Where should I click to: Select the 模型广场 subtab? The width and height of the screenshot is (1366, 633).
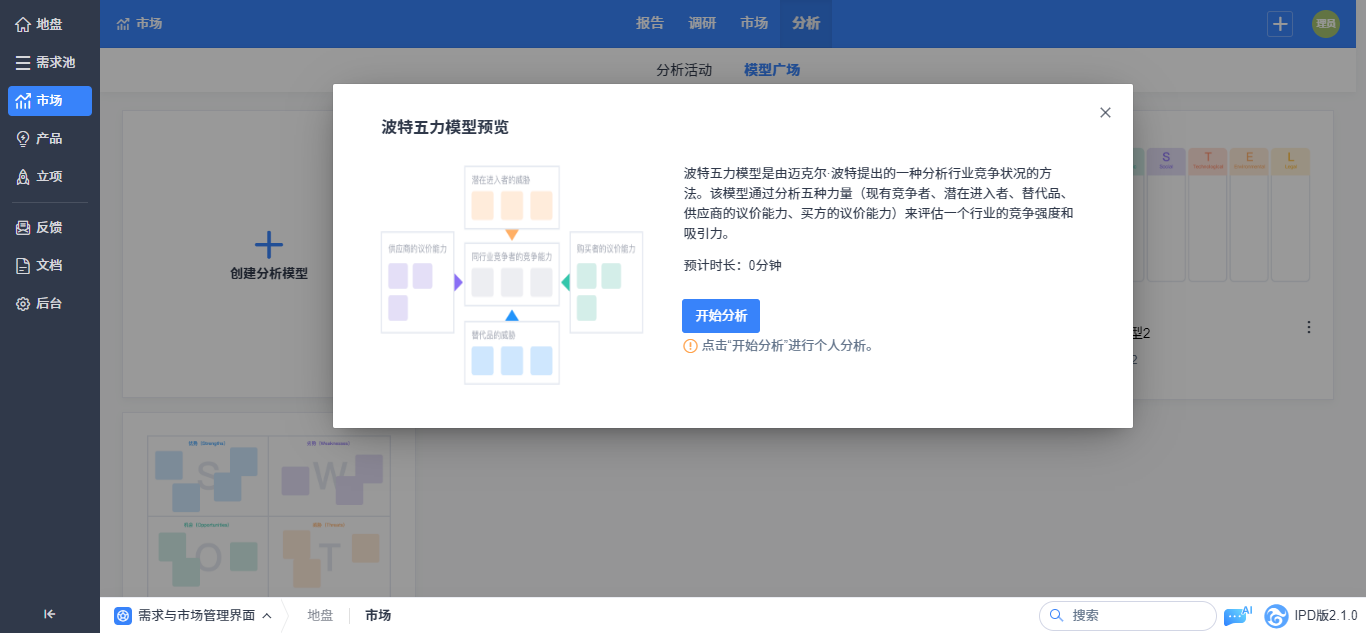pos(772,70)
